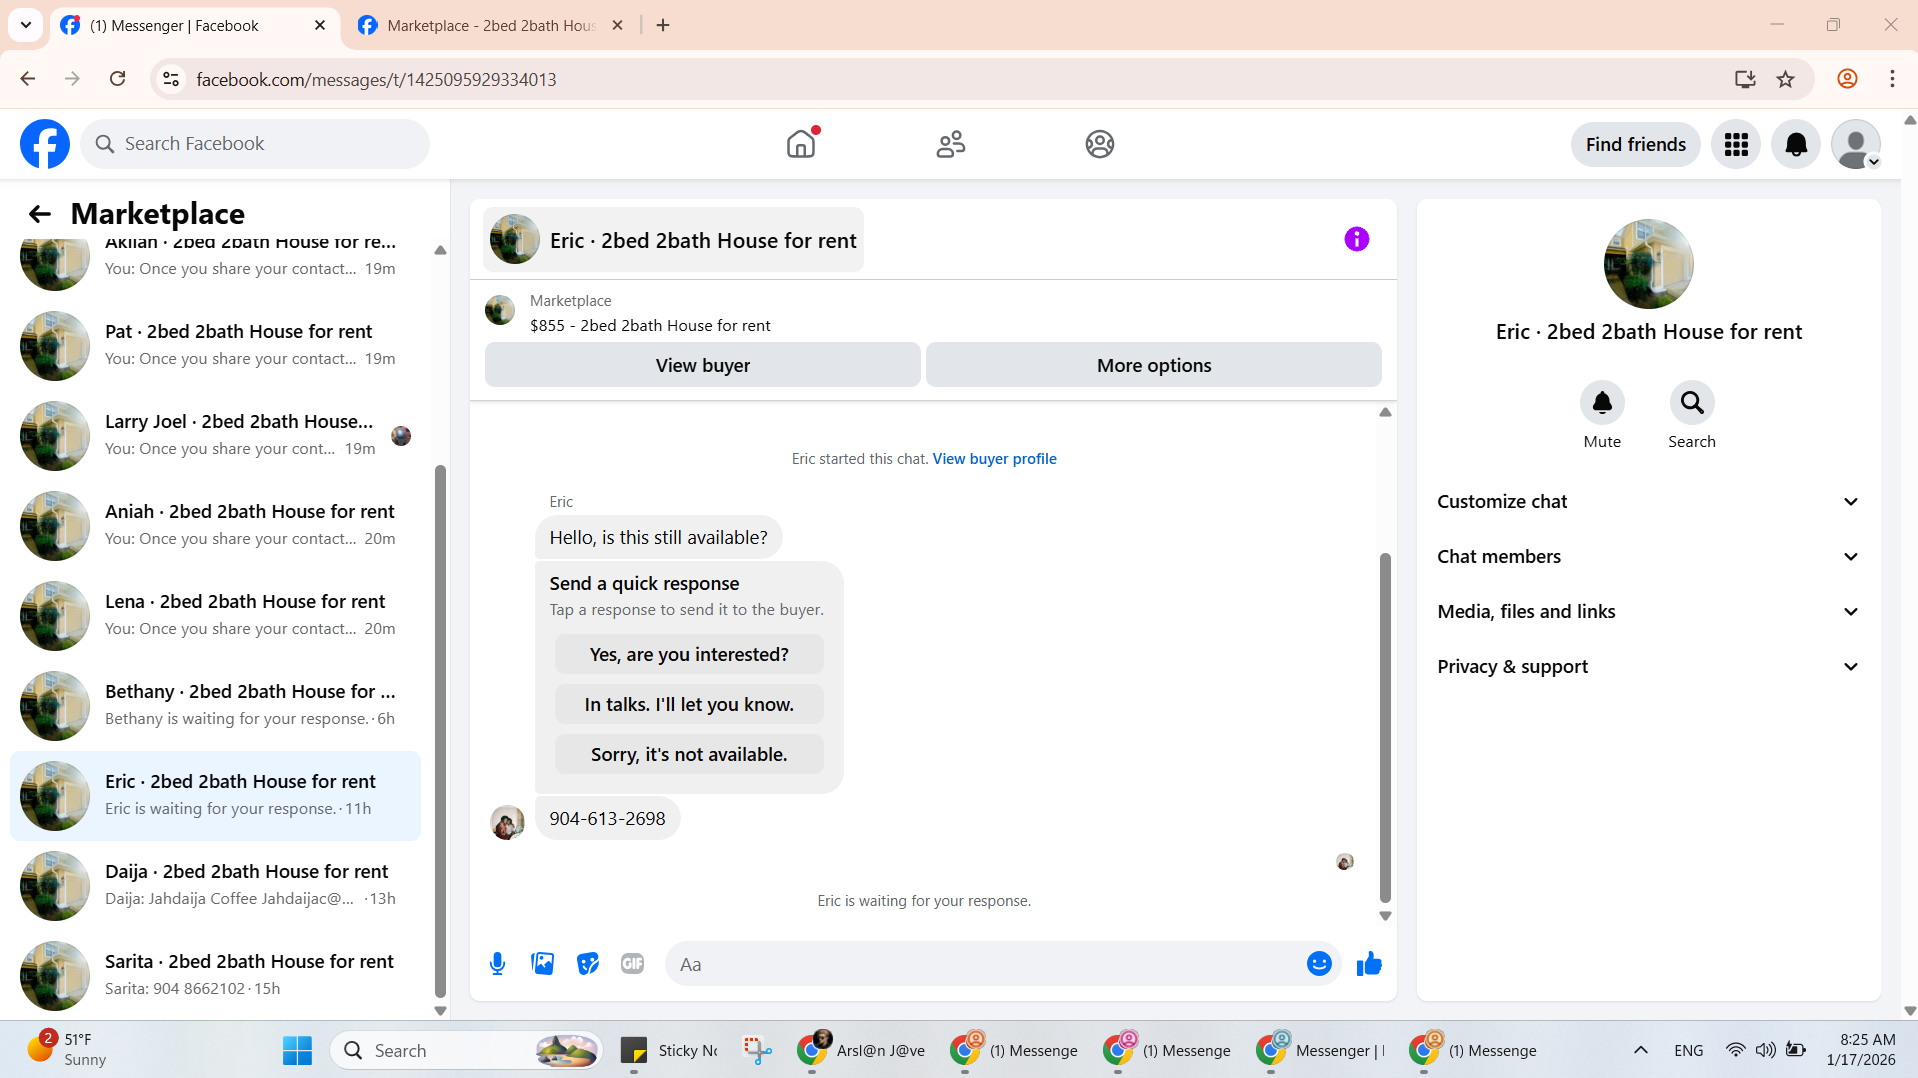This screenshot has width=1918, height=1078.
Task: Focus the Aa message input field
Action: 985,964
